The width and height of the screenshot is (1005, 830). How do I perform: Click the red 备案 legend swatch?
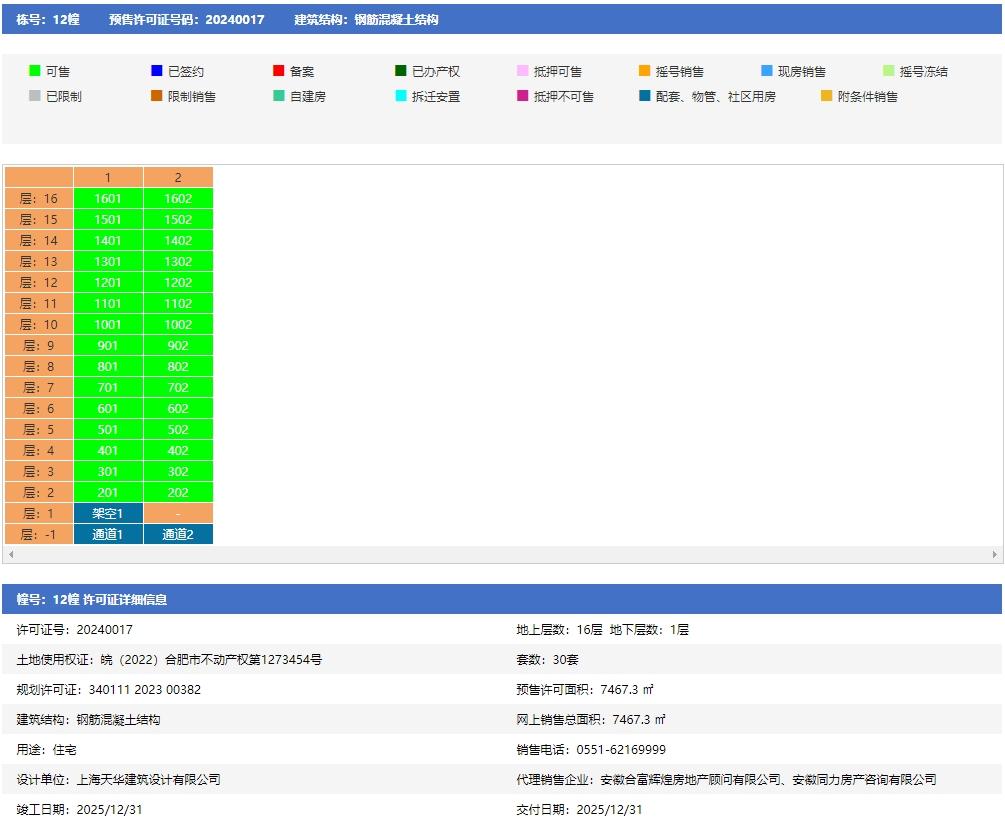278,71
